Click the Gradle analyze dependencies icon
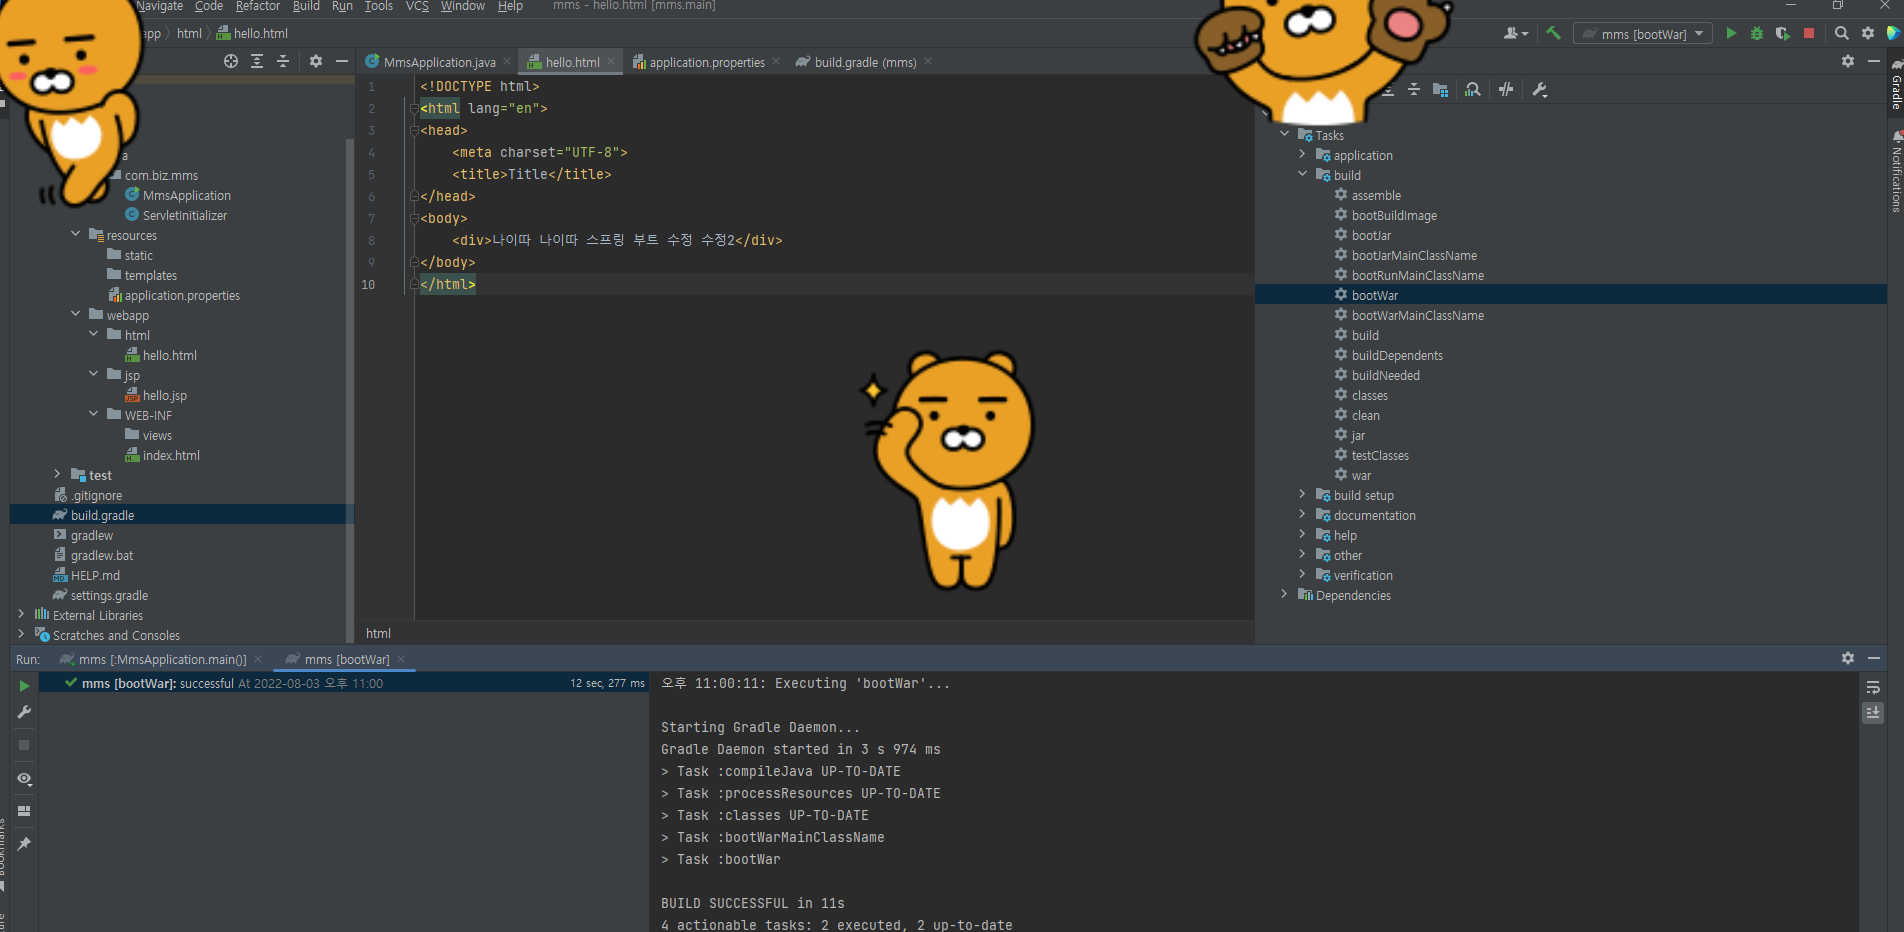 1473,90
